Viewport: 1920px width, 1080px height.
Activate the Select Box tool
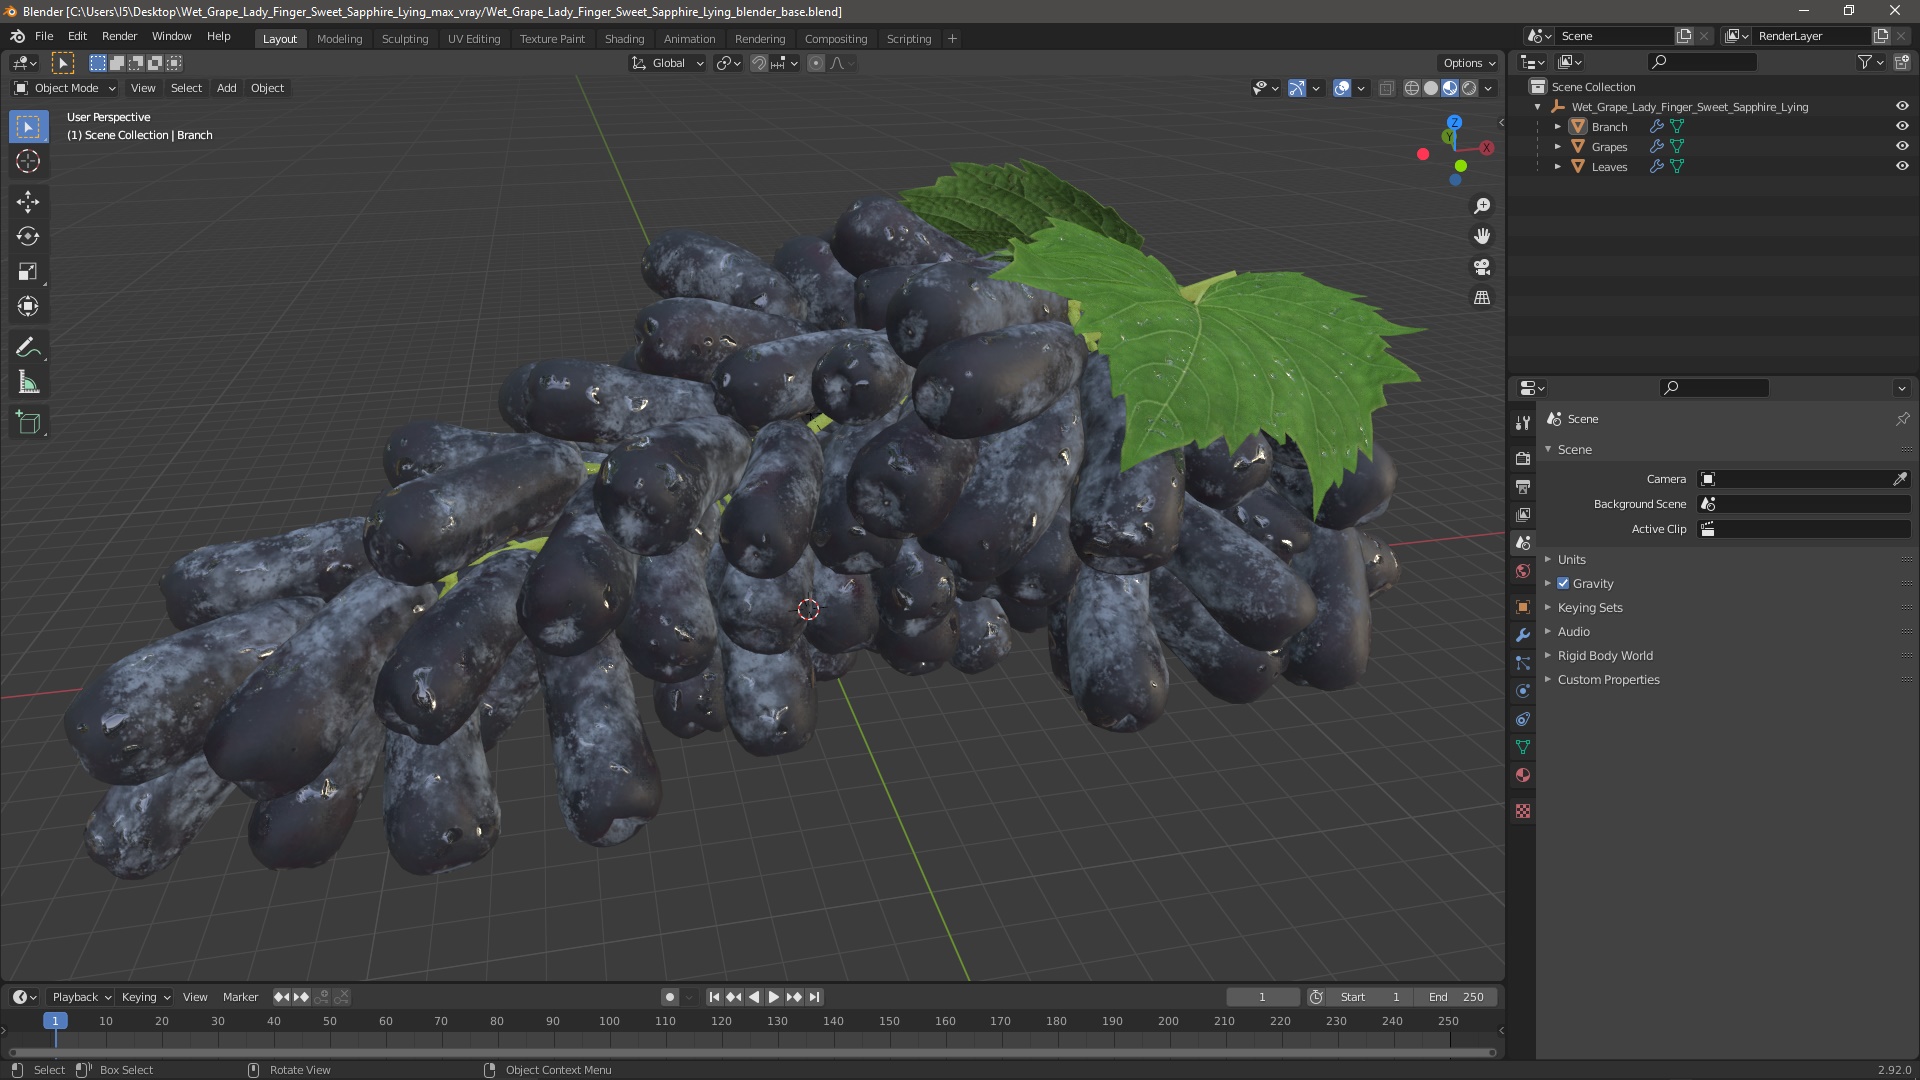pos(28,127)
